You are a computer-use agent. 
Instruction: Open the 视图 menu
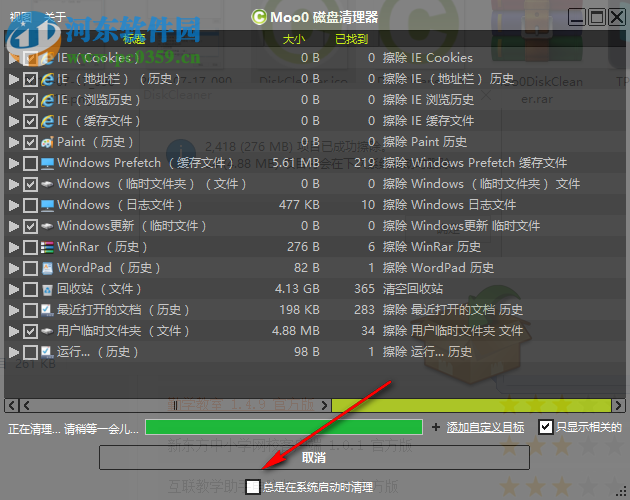[x=20, y=17]
